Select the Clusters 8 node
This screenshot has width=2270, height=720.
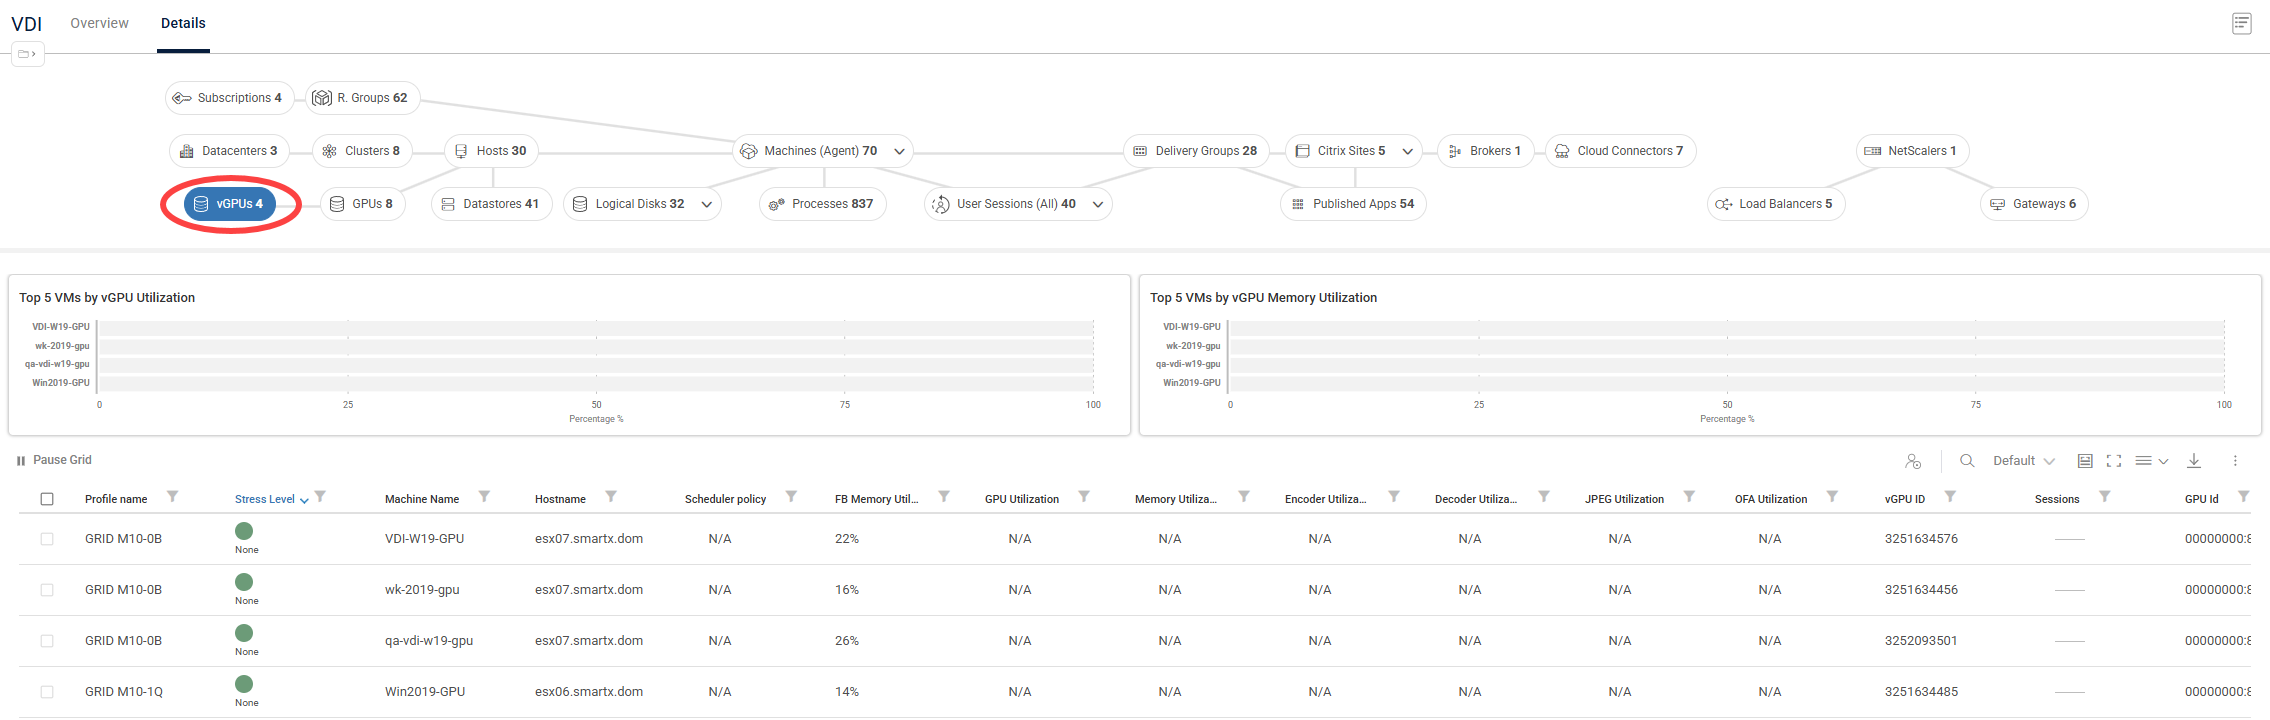point(362,151)
